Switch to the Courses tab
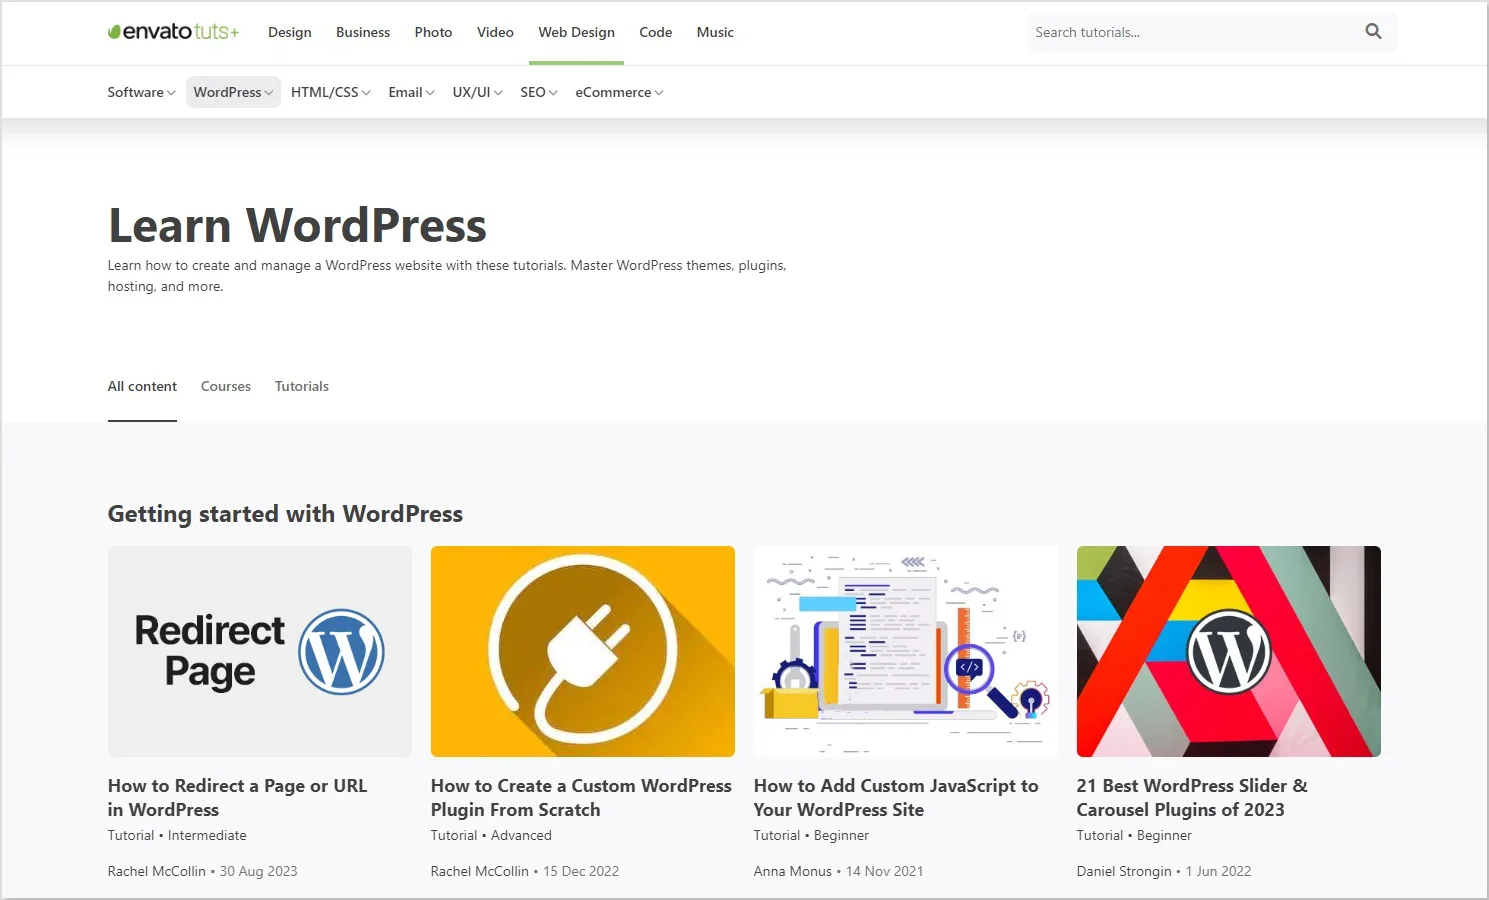This screenshot has height=900, width=1489. 226,386
